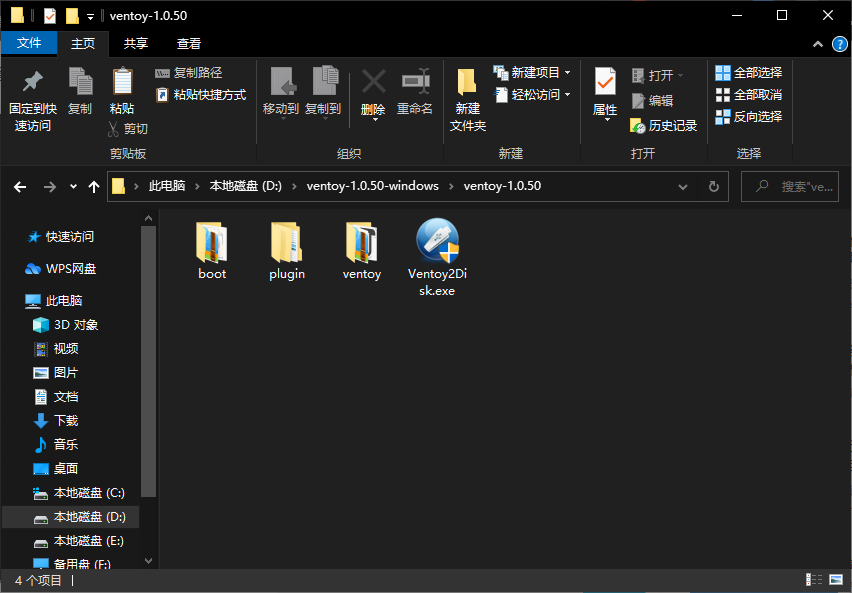Switch to large icons view in status bar

click(836, 580)
